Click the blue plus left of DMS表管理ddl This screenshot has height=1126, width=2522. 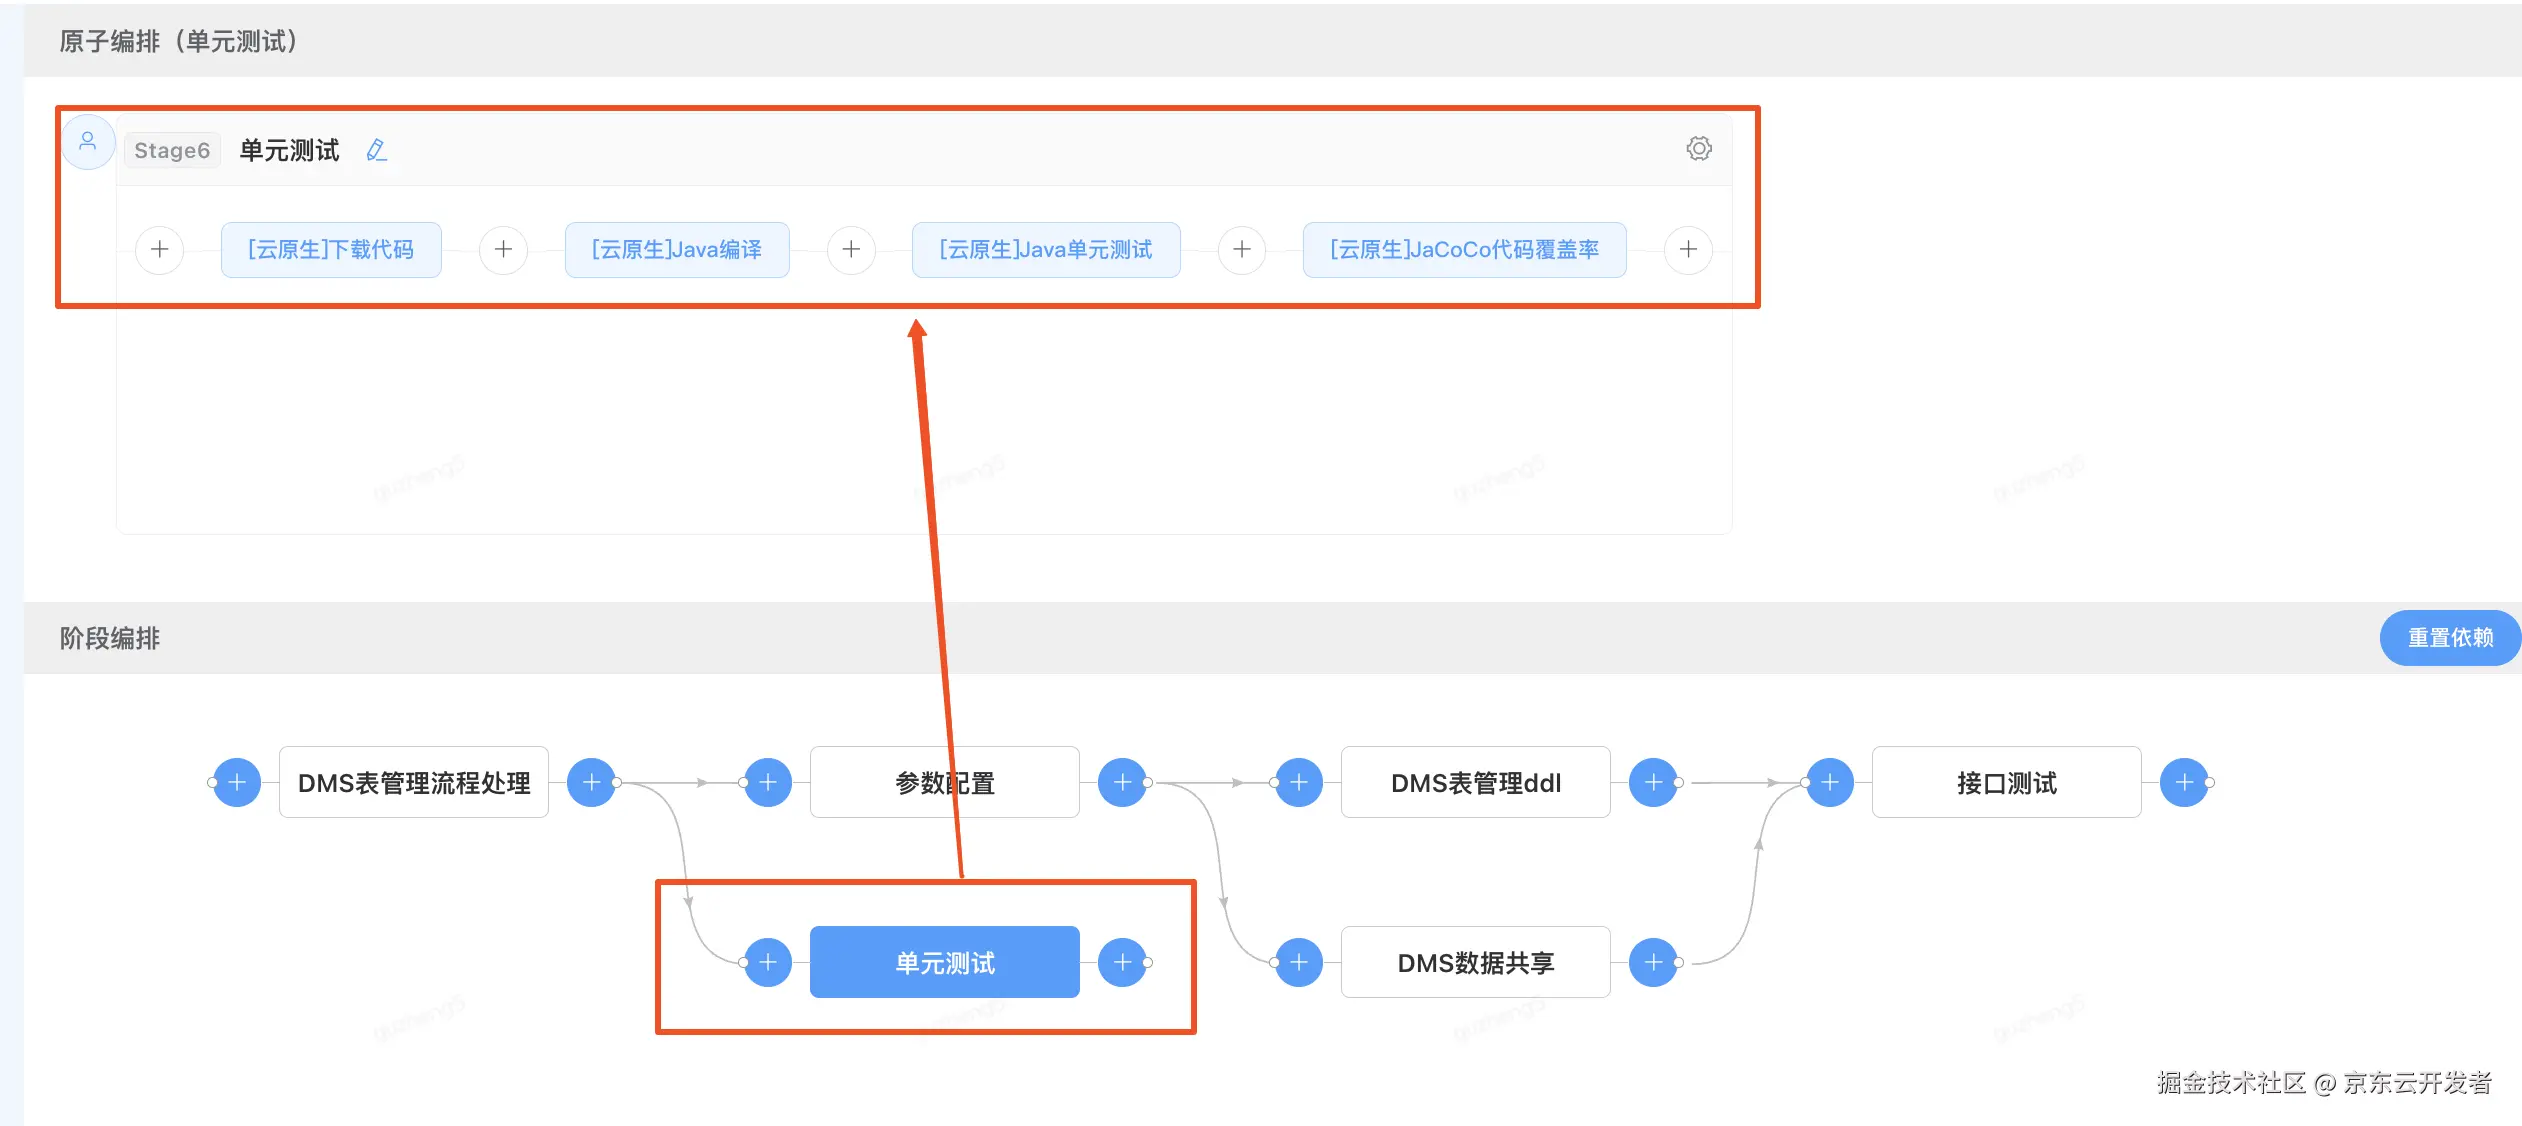tap(1299, 782)
